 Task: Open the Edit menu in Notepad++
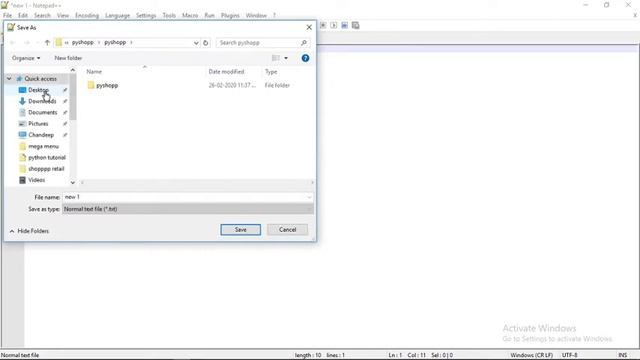click(x=23, y=16)
